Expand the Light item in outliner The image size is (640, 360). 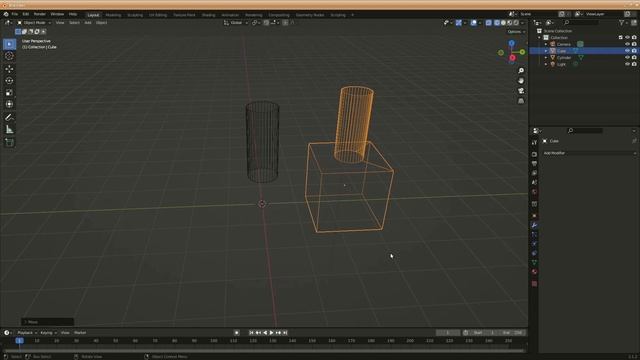coord(546,64)
